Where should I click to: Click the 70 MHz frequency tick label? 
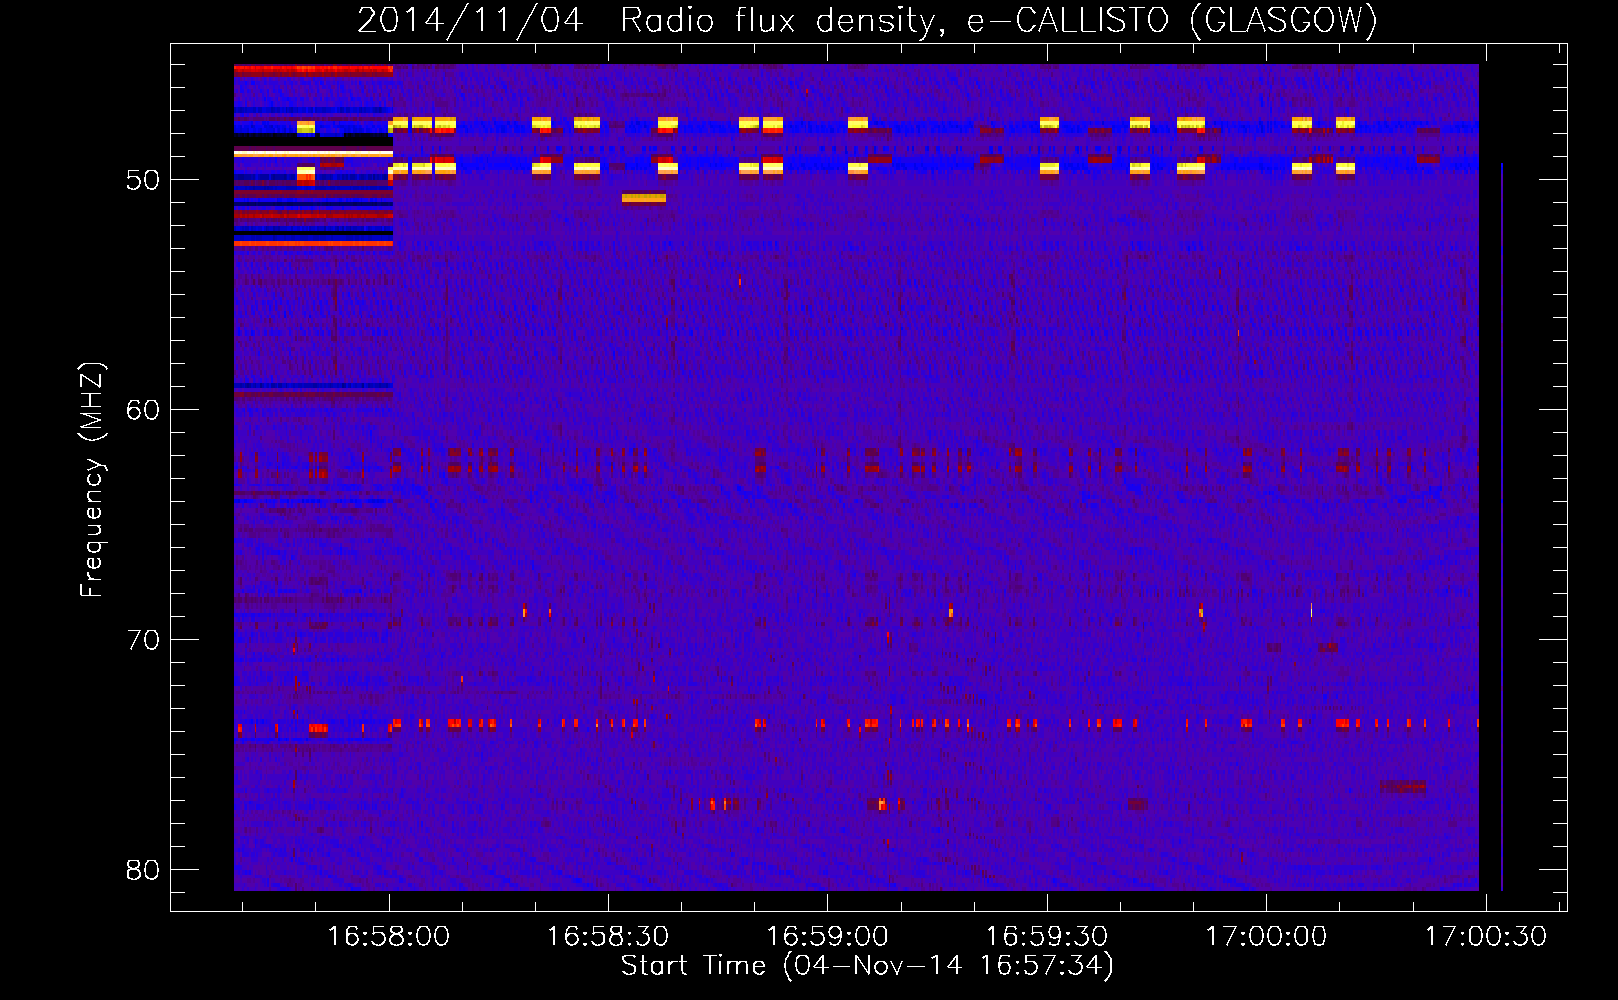pyautogui.click(x=143, y=640)
